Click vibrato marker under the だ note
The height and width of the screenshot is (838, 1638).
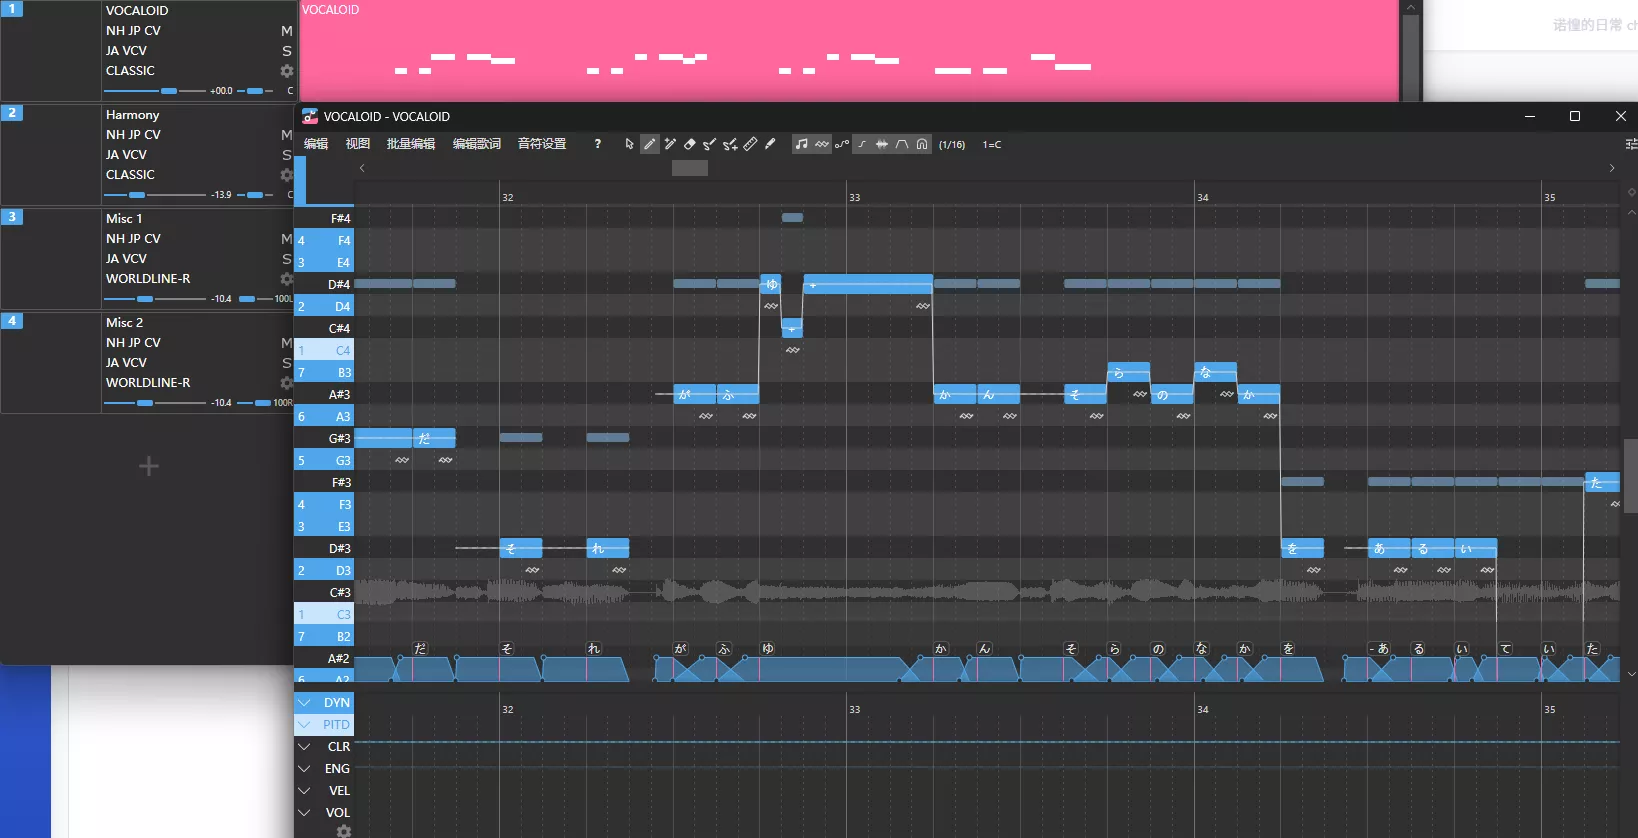click(x=445, y=460)
